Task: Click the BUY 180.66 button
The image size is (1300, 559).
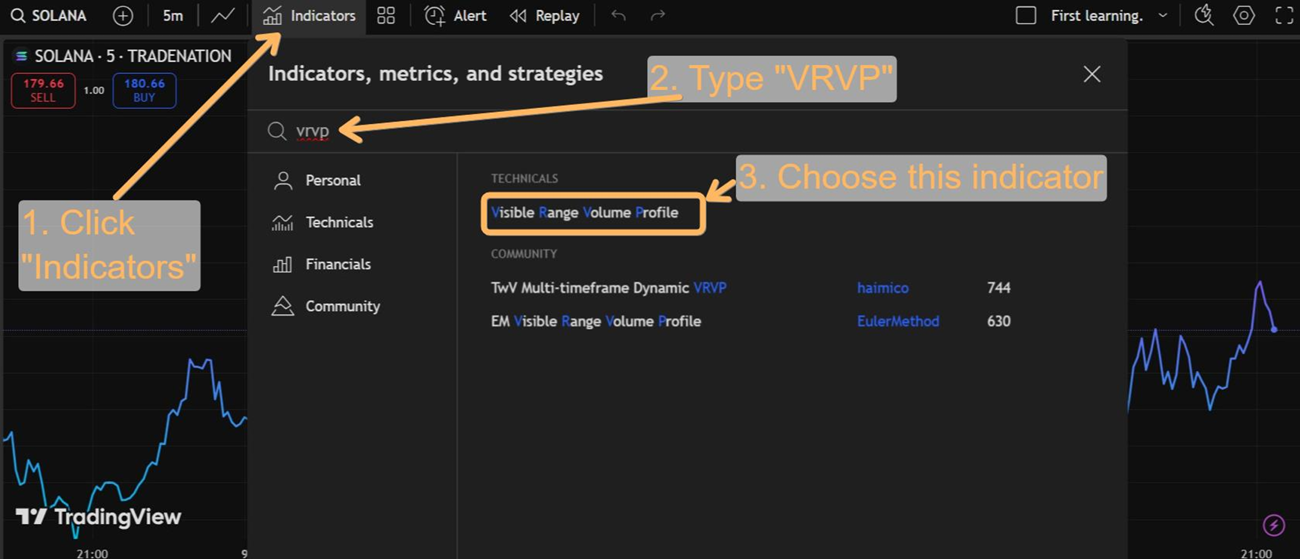Action: [144, 91]
